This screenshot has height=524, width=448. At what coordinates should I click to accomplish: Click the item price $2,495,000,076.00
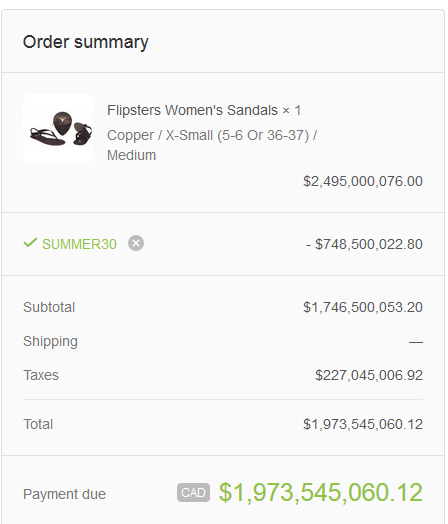click(363, 181)
